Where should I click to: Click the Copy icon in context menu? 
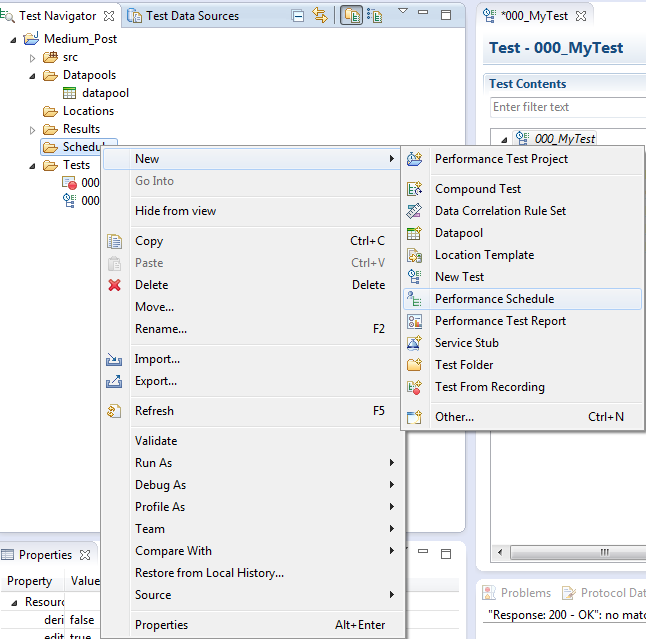(x=114, y=241)
